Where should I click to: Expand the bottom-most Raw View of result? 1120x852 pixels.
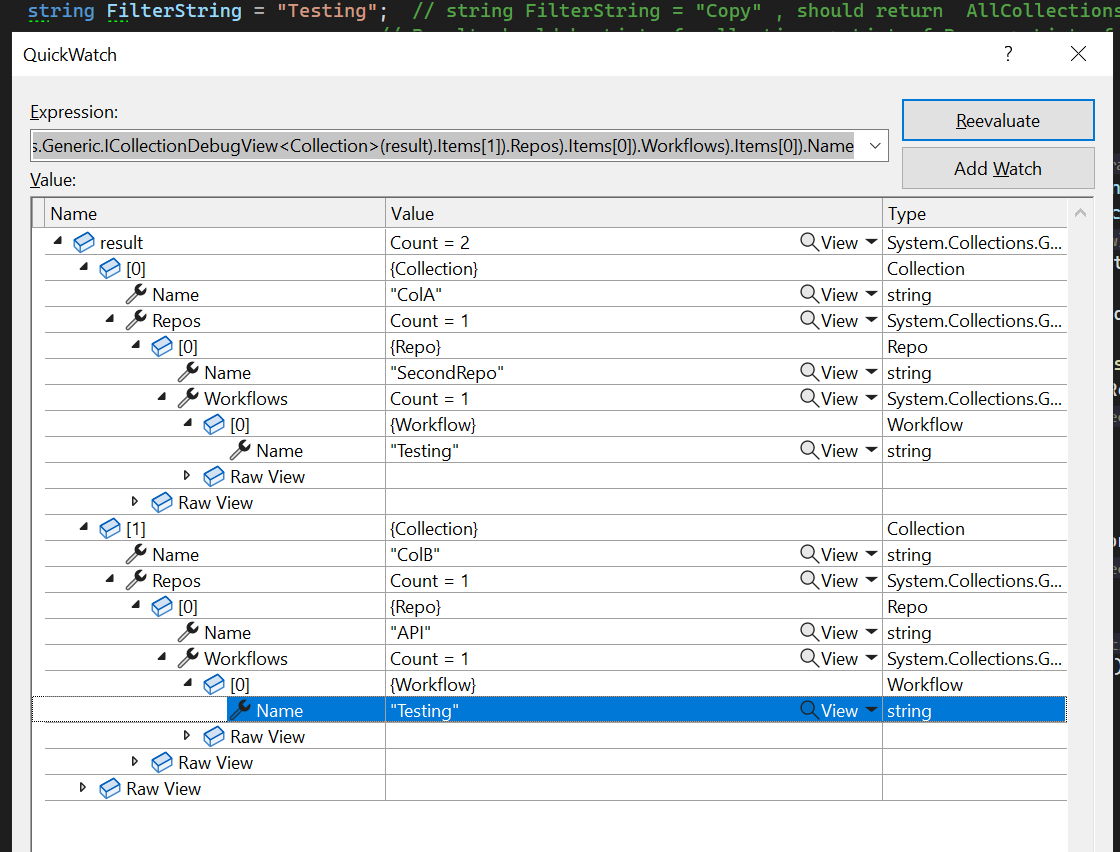pyautogui.click(x=83, y=788)
